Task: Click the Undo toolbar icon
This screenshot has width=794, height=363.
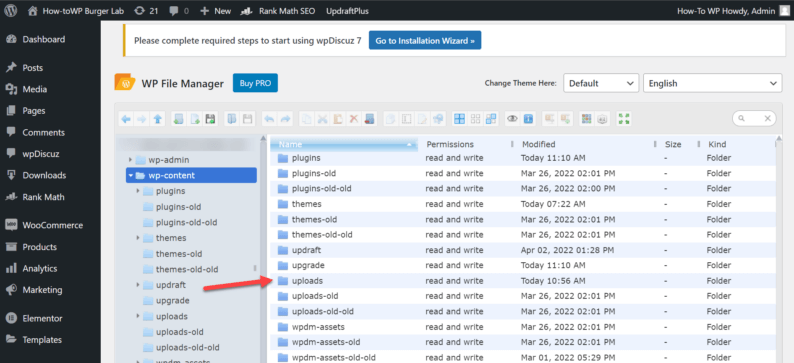Action: (x=269, y=119)
